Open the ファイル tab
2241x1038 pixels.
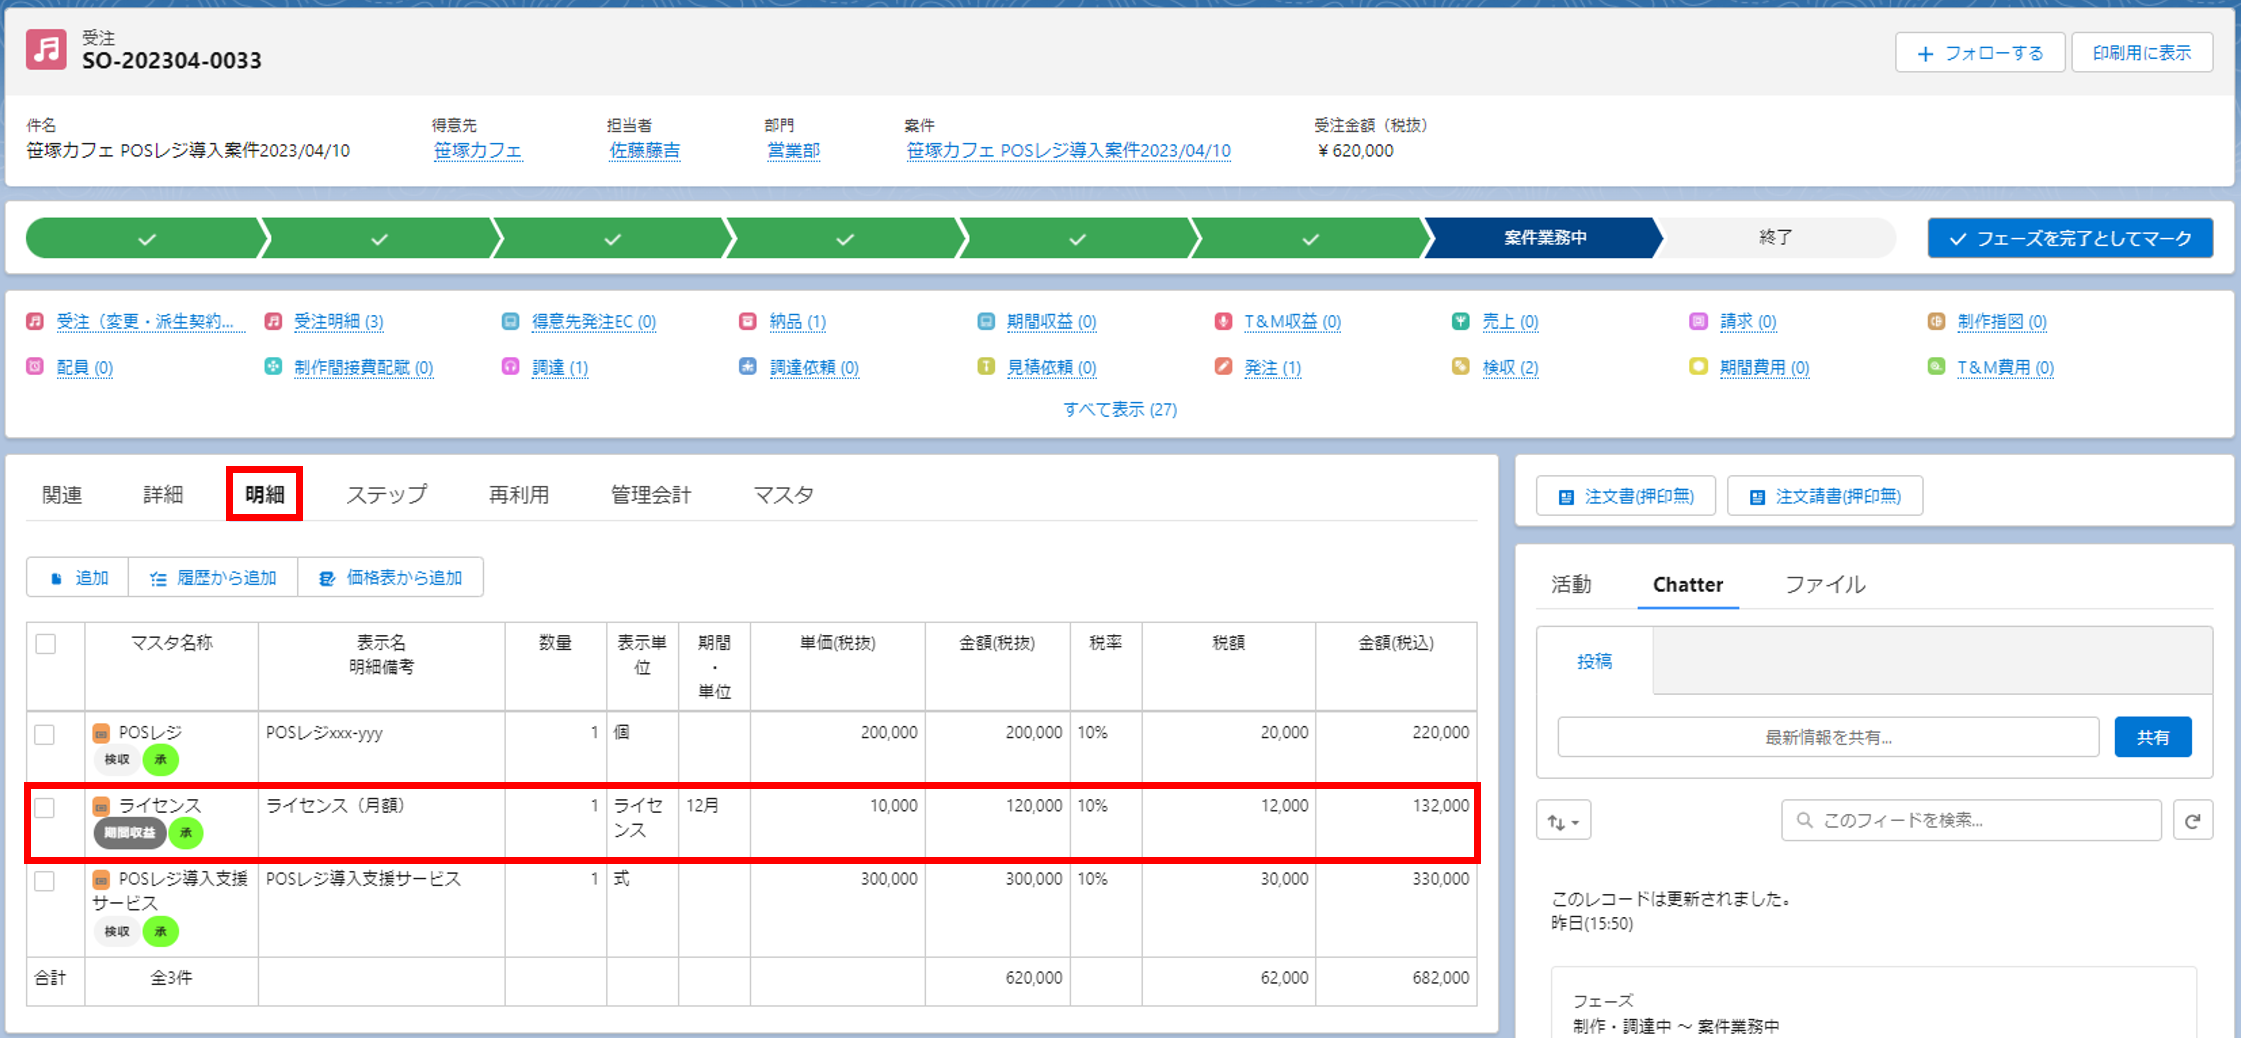click(x=1826, y=585)
